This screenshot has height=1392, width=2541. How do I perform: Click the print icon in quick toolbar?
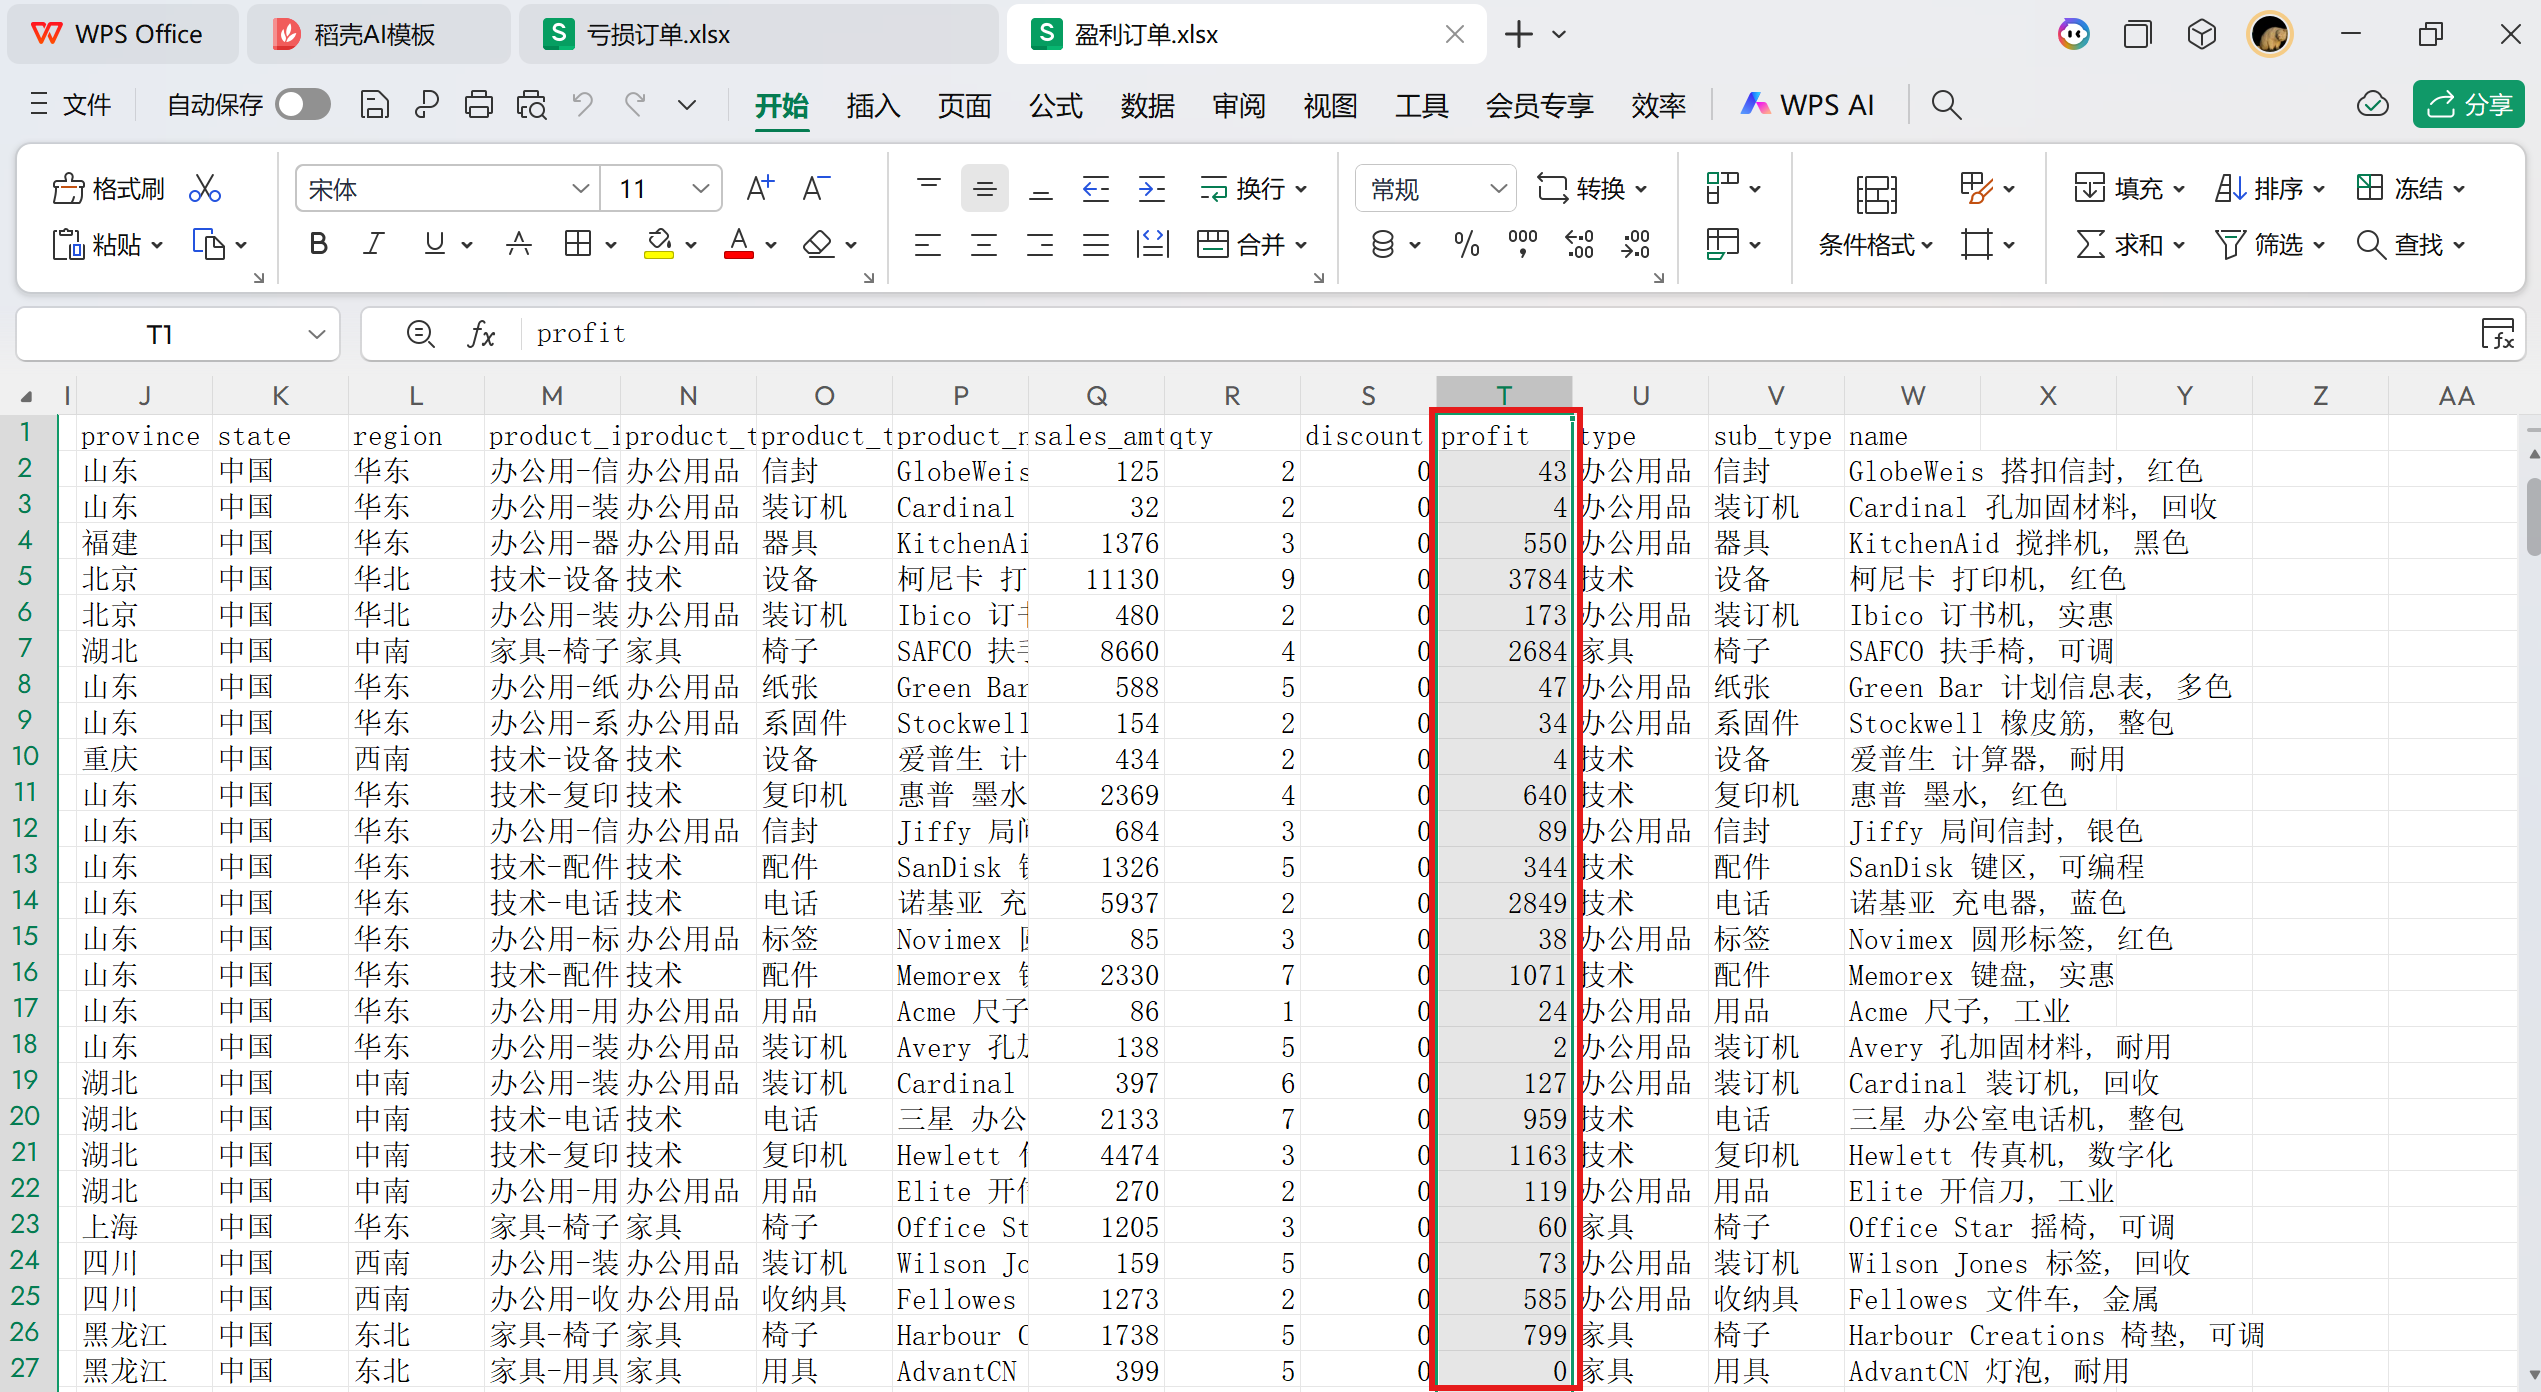[478, 105]
